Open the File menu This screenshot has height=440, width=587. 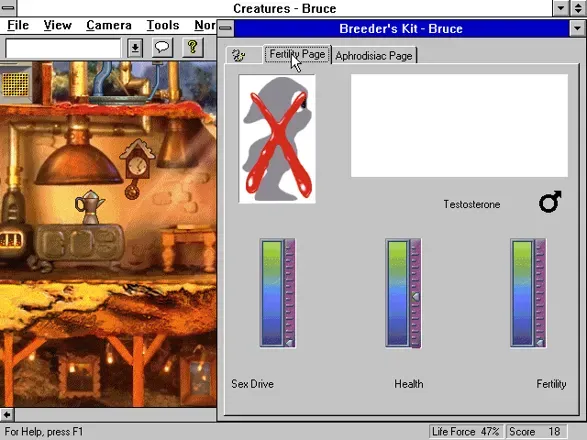[x=18, y=25]
